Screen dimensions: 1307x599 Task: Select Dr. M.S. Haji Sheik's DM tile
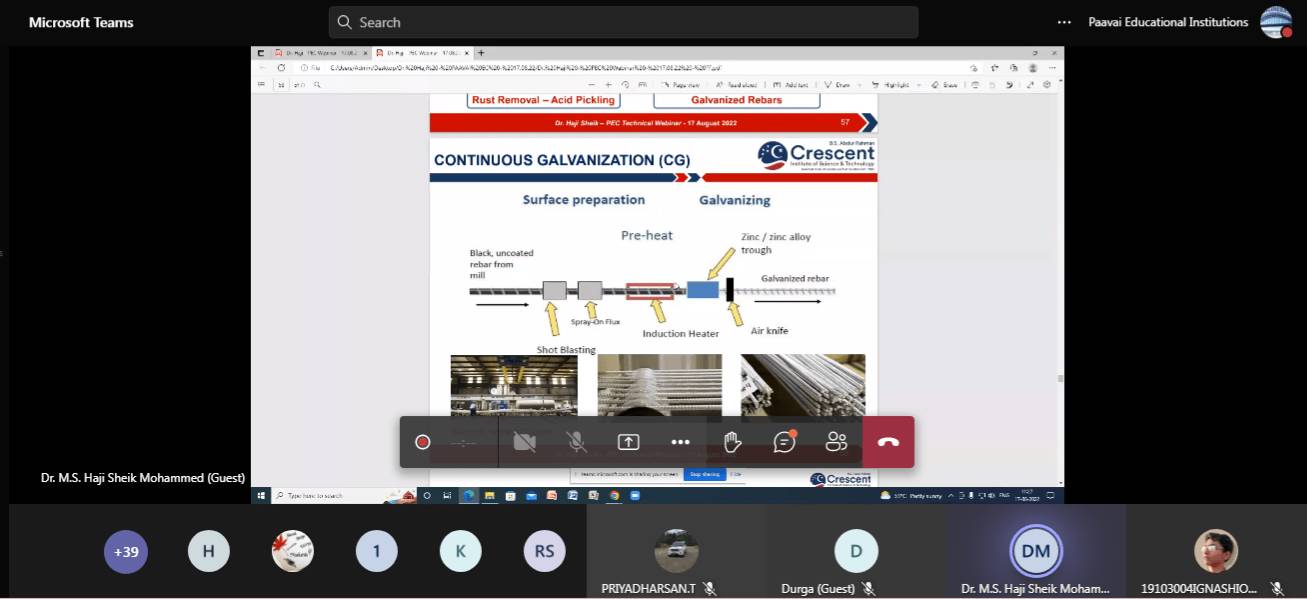1036,551
